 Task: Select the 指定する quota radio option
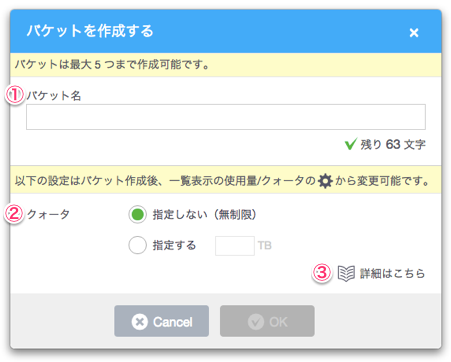[x=137, y=245]
